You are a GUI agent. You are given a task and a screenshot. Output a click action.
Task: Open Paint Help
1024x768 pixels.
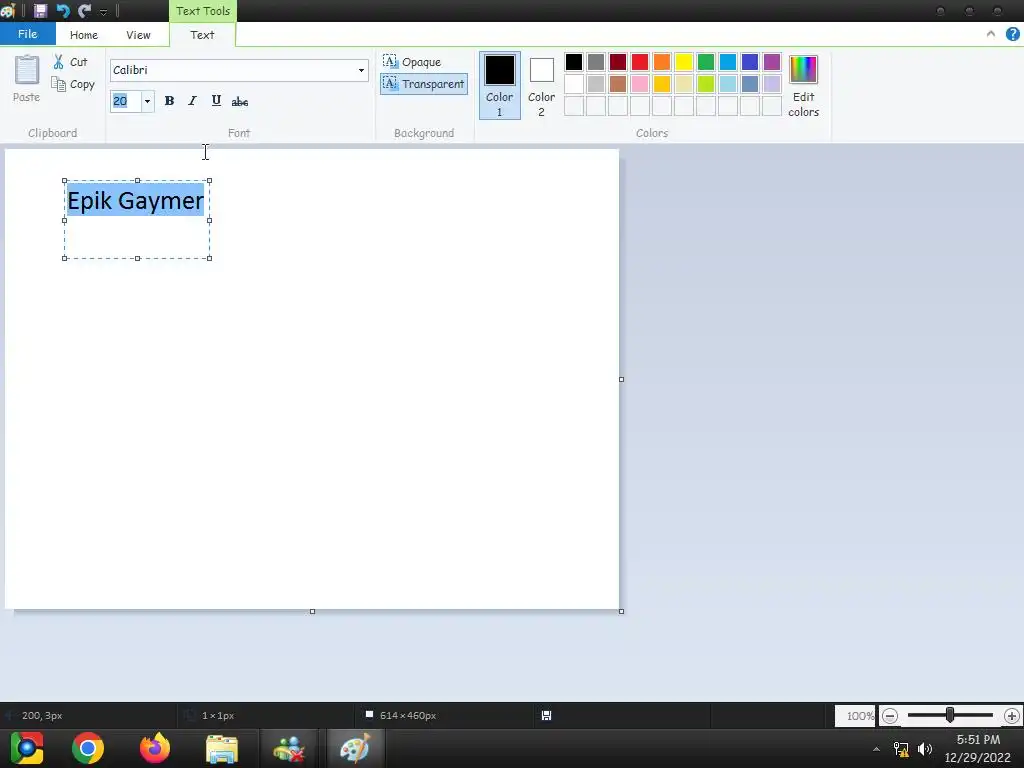[x=1013, y=34]
